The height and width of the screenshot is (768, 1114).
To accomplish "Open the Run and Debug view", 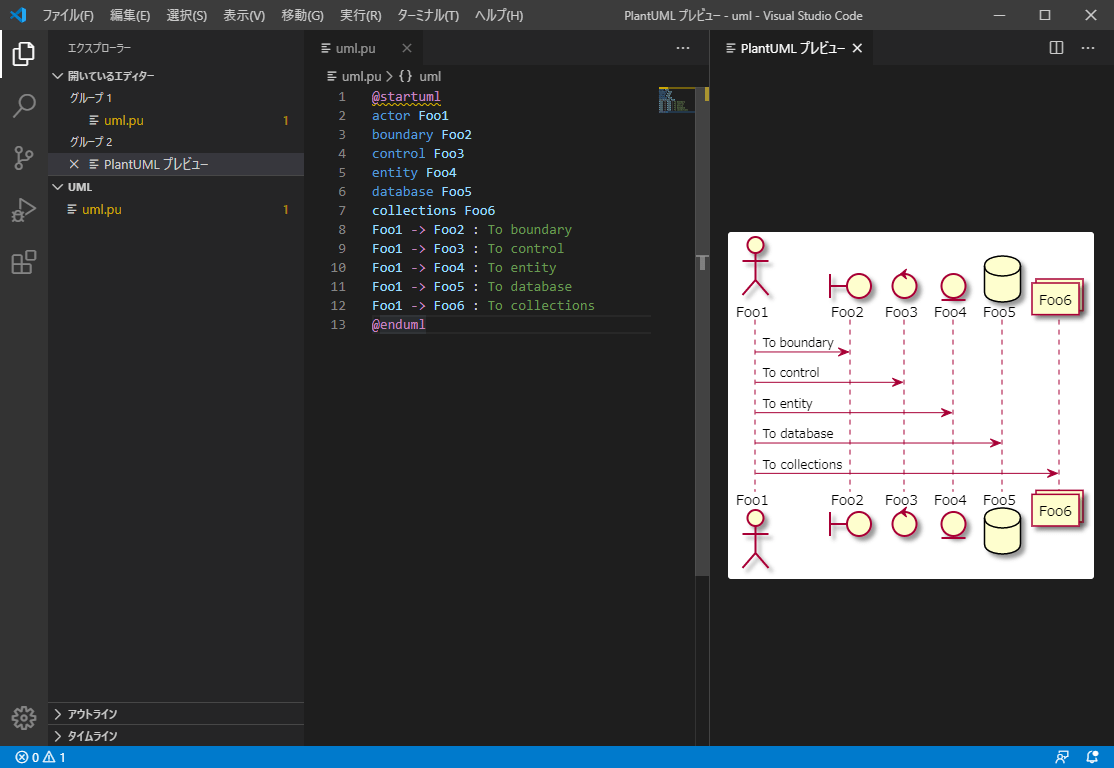I will tap(22, 209).
